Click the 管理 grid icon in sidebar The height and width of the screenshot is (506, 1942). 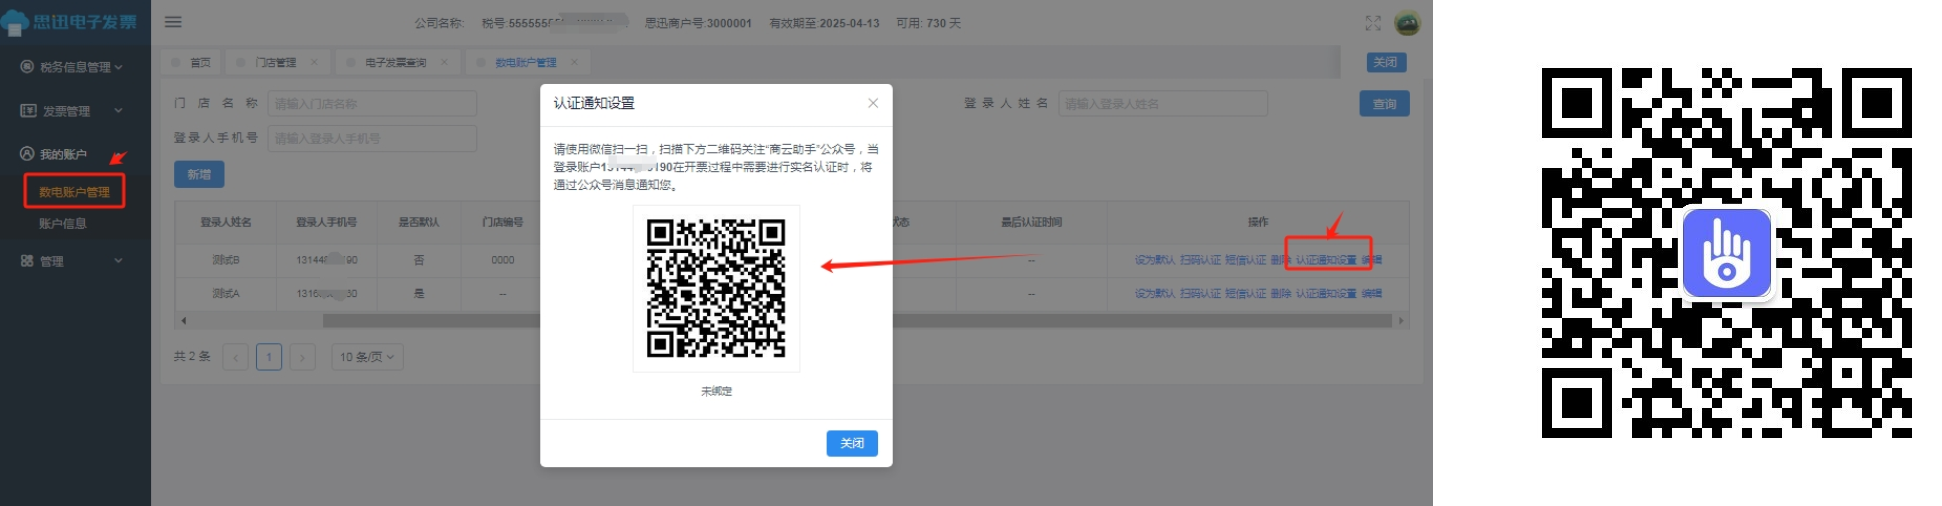coord(27,261)
